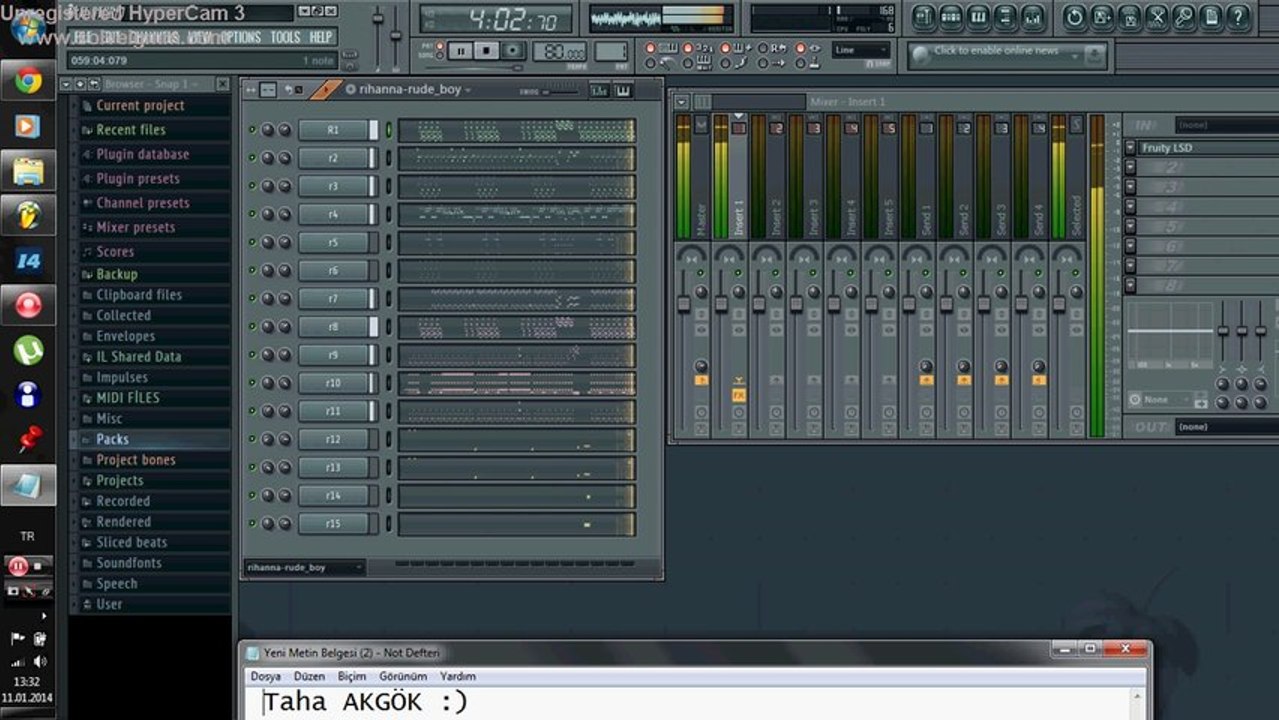Click the swing slider in step sequencer
Image resolution: width=1279 pixels, height=720 pixels.
[560, 90]
